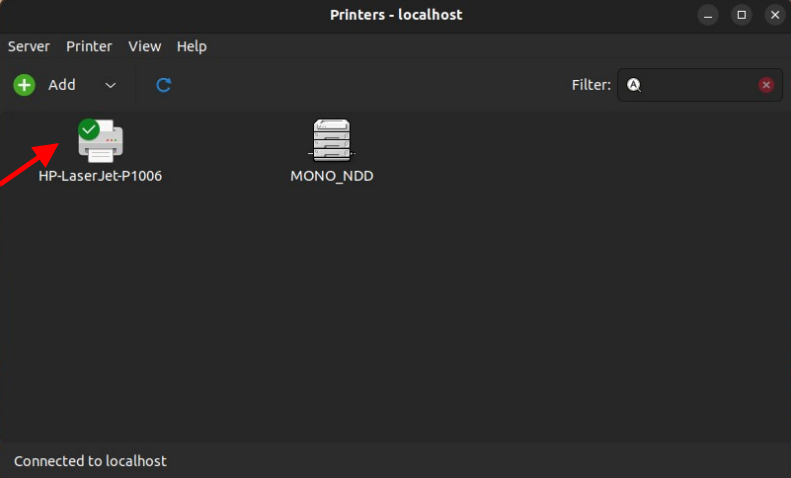Maximize the Printers window
Viewport: 791px width, 478px height.
click(x=741, y=15)
